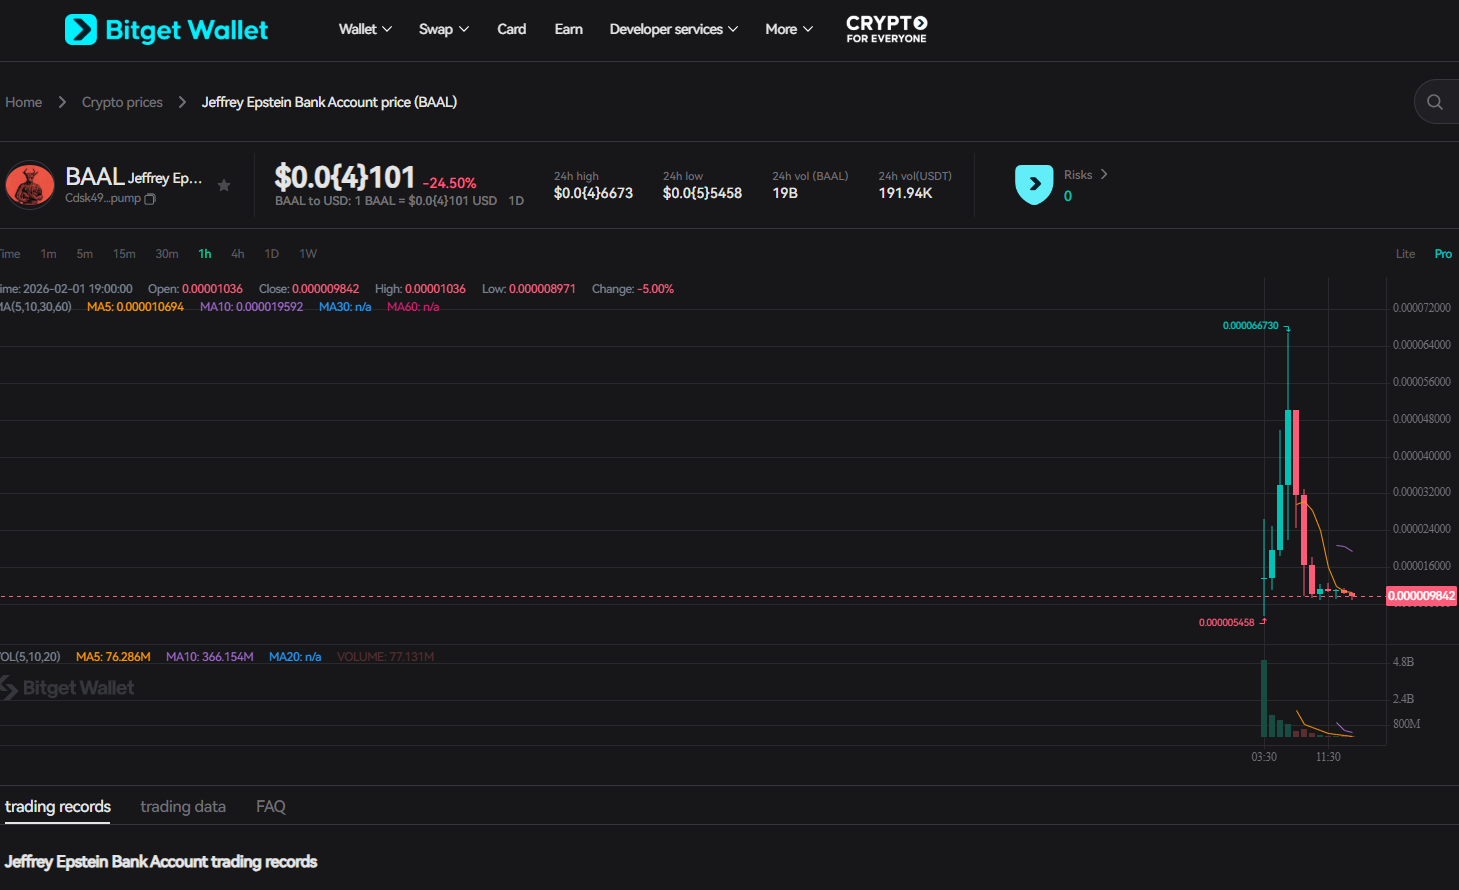Switch chart to Pro mode
The height and width of the screenshot is (890, 1459).
click(x=1443, y=254)
